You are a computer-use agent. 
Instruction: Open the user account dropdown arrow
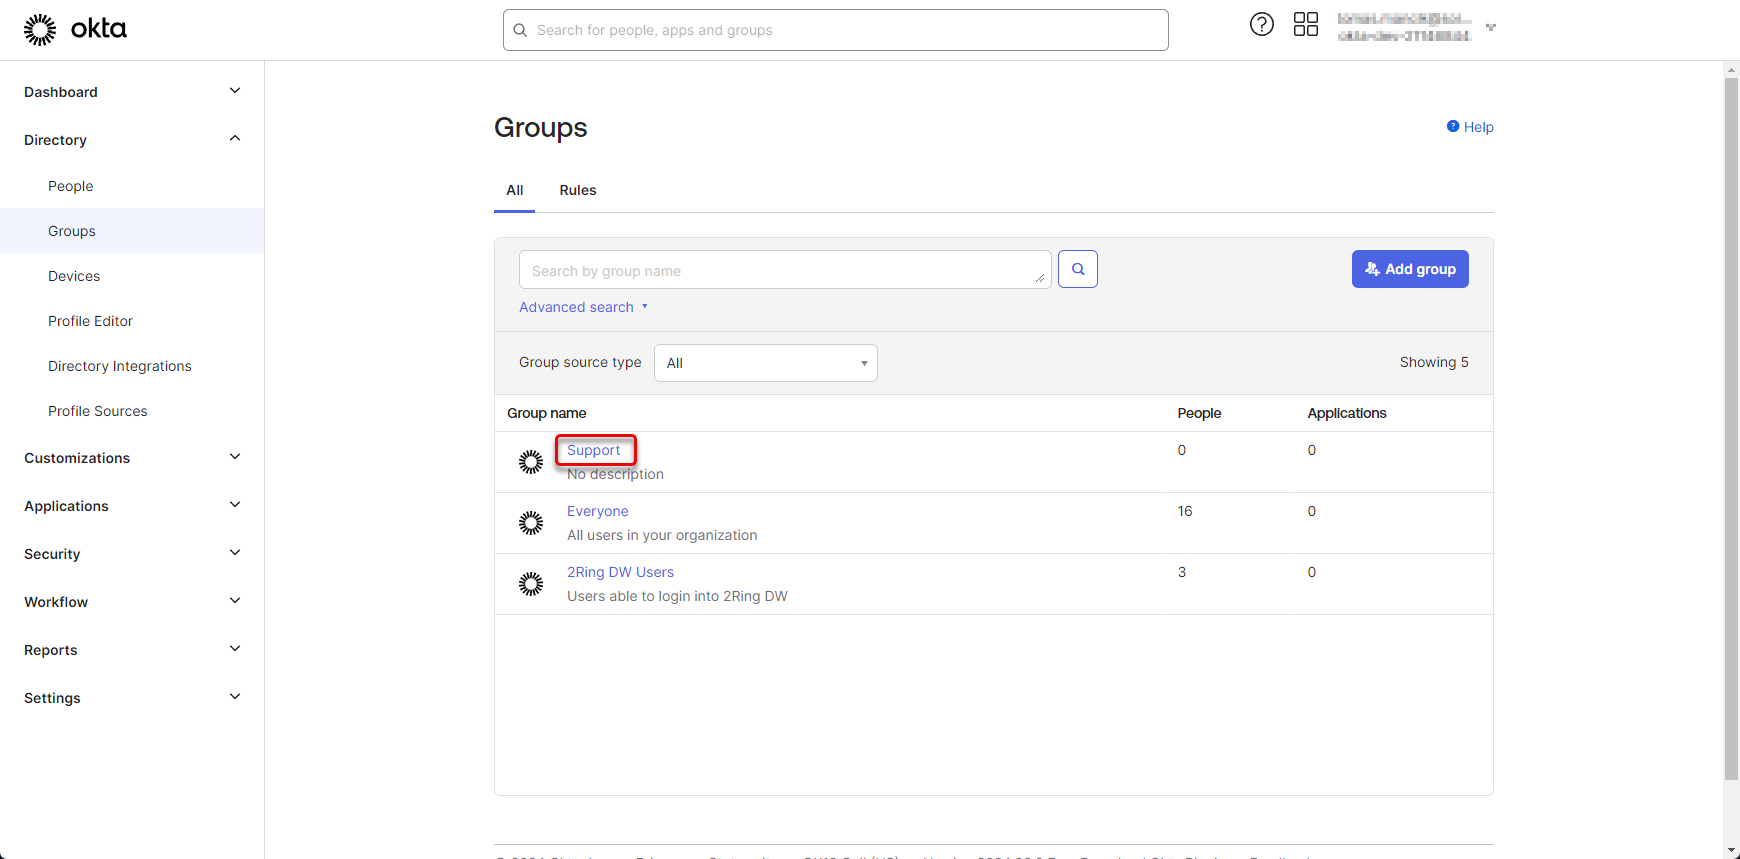click(x=1491, y=28)
